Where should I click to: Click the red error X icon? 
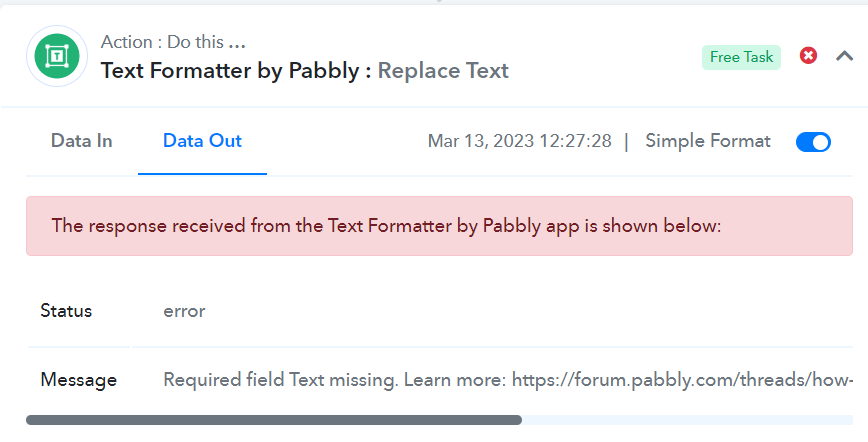[808, 55]
